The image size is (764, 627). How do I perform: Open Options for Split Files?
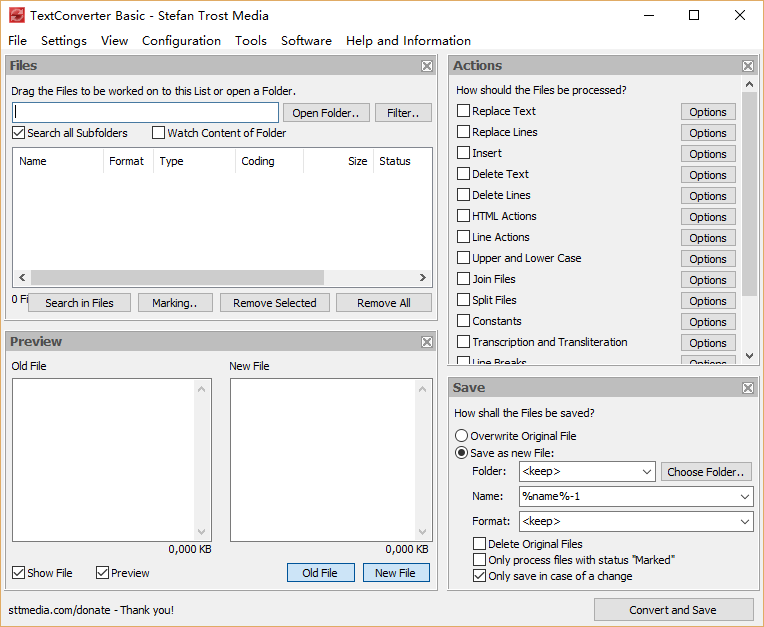pos(708,301)
